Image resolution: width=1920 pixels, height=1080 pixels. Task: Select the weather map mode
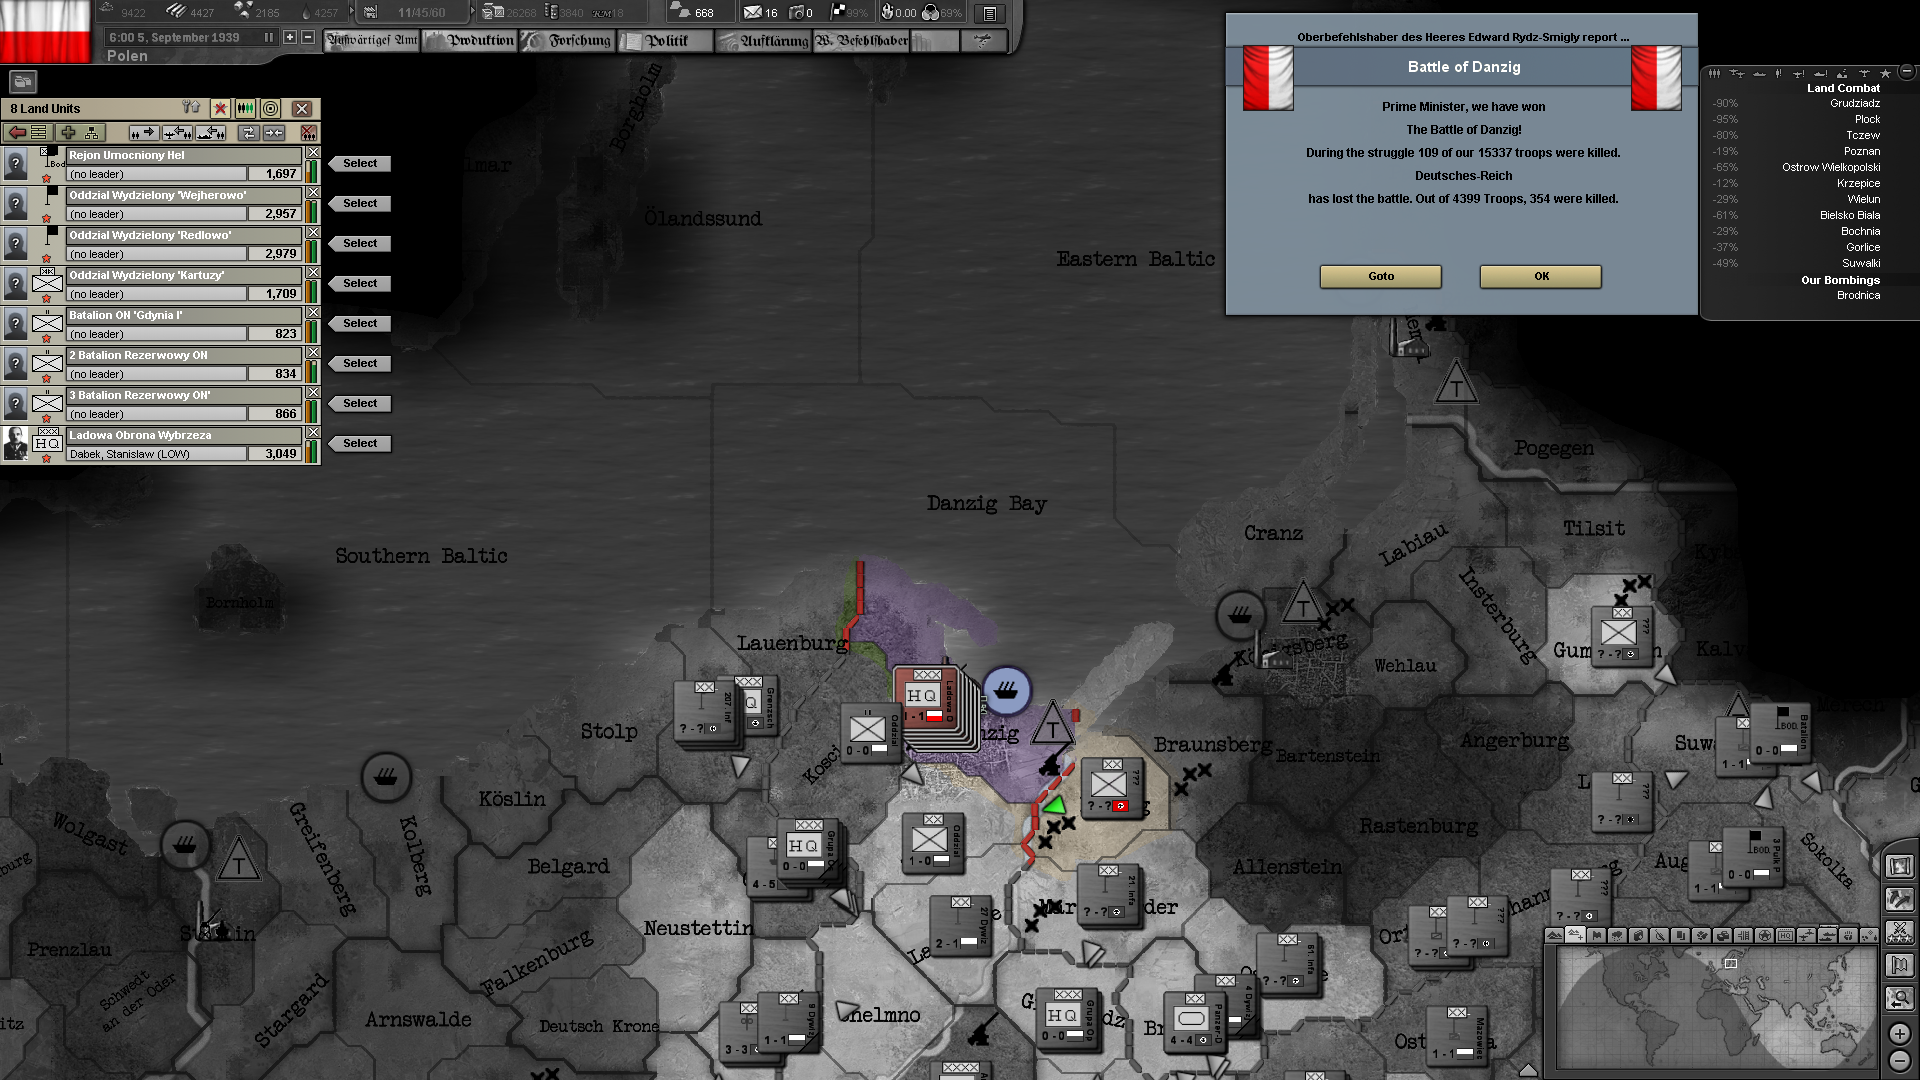(x=1617, y=935)
